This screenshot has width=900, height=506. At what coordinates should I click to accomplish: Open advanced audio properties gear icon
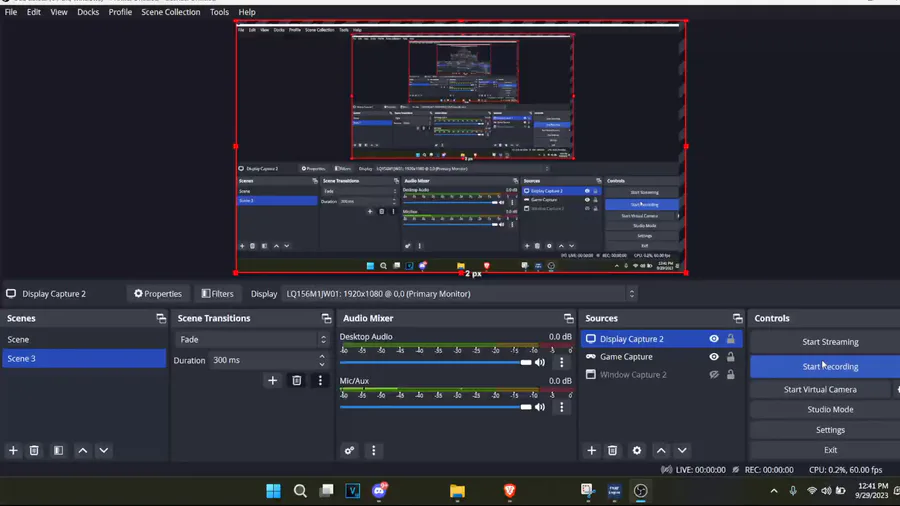pos(350,450)
